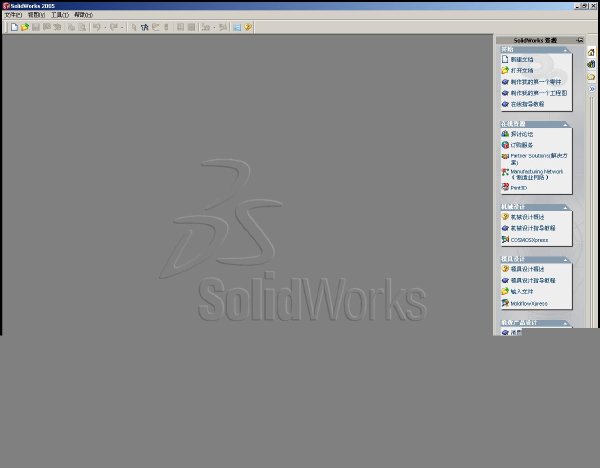The height and width of the screenshot is (468, 600).
Task: Click the folder icon for 输入文件
Action: pyautogui.click(x=505, y=291)
